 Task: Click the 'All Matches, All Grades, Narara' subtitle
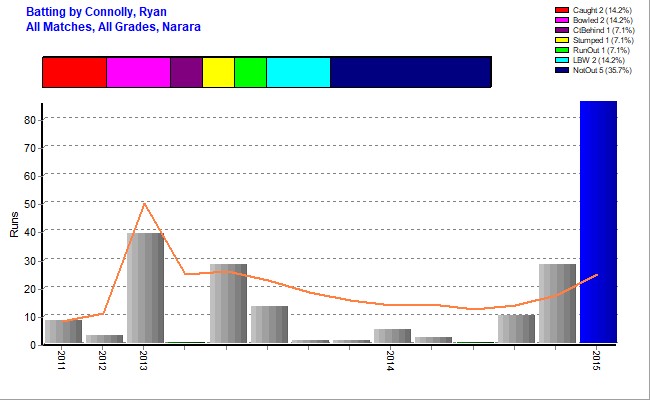click(113, 27)
